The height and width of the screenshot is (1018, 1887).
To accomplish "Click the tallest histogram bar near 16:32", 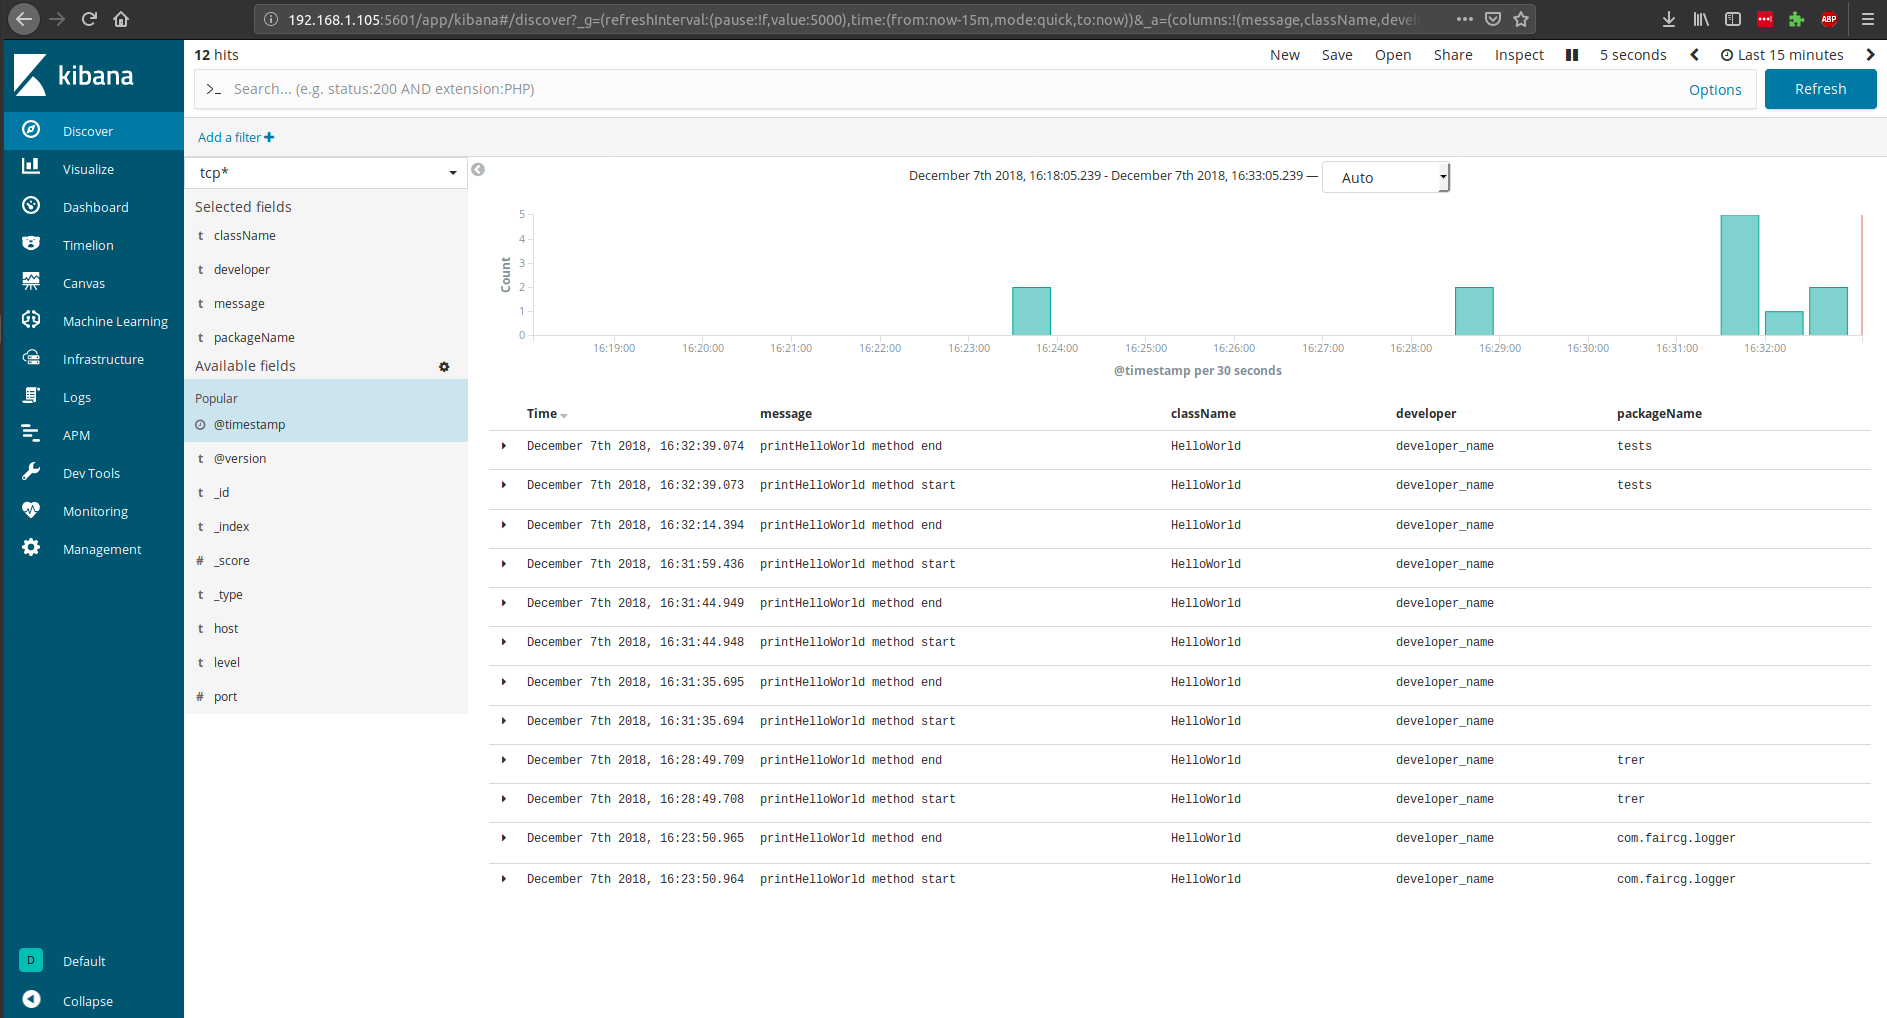I will point(1739,275).
